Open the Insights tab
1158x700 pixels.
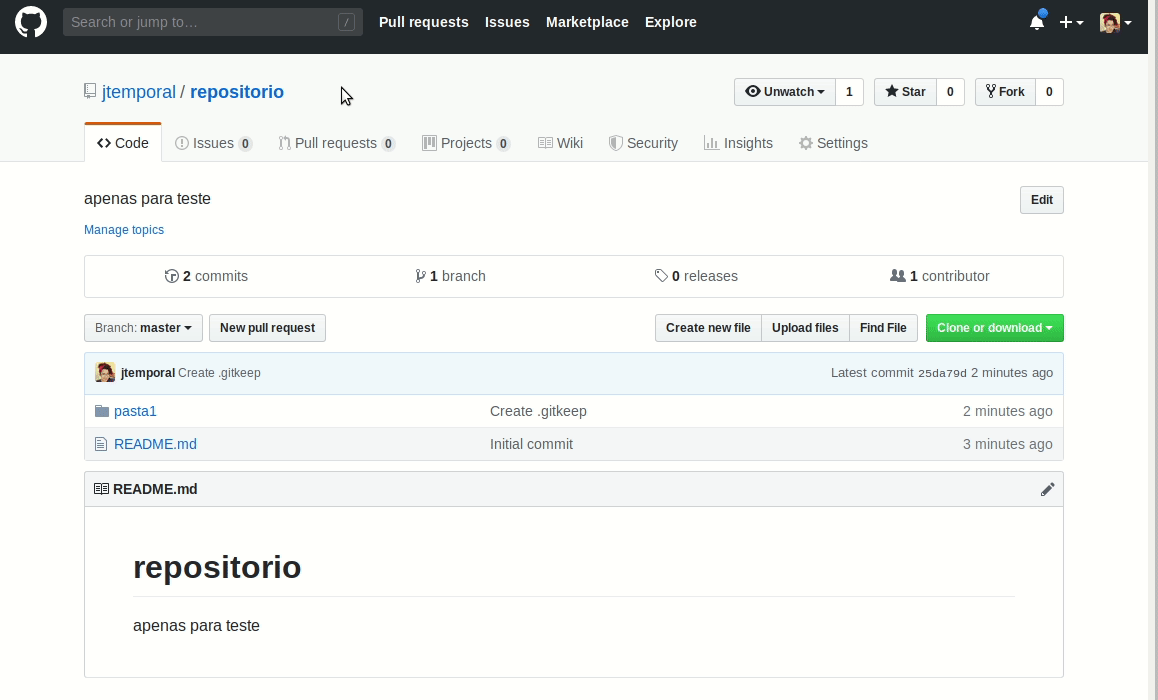point(739,143)
